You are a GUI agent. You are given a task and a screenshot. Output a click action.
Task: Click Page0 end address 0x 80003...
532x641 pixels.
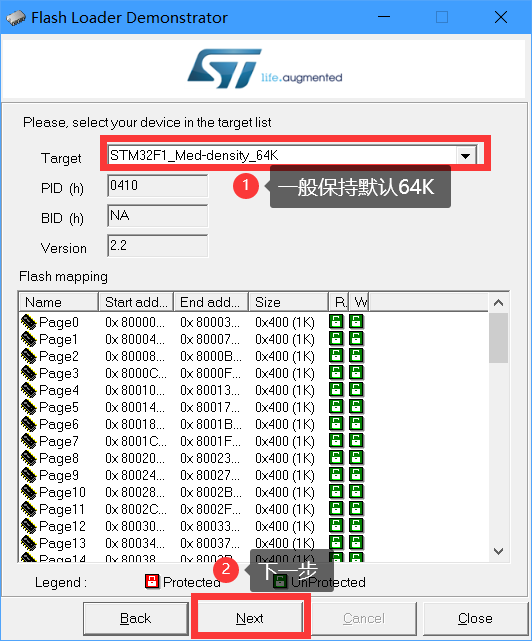click(x=210, y=322)
